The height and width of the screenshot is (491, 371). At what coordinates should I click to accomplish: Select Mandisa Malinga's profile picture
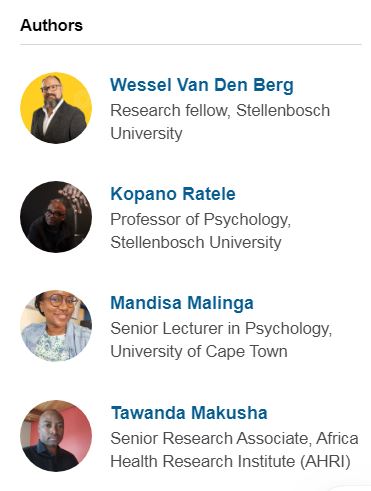(x=56, y=326)
